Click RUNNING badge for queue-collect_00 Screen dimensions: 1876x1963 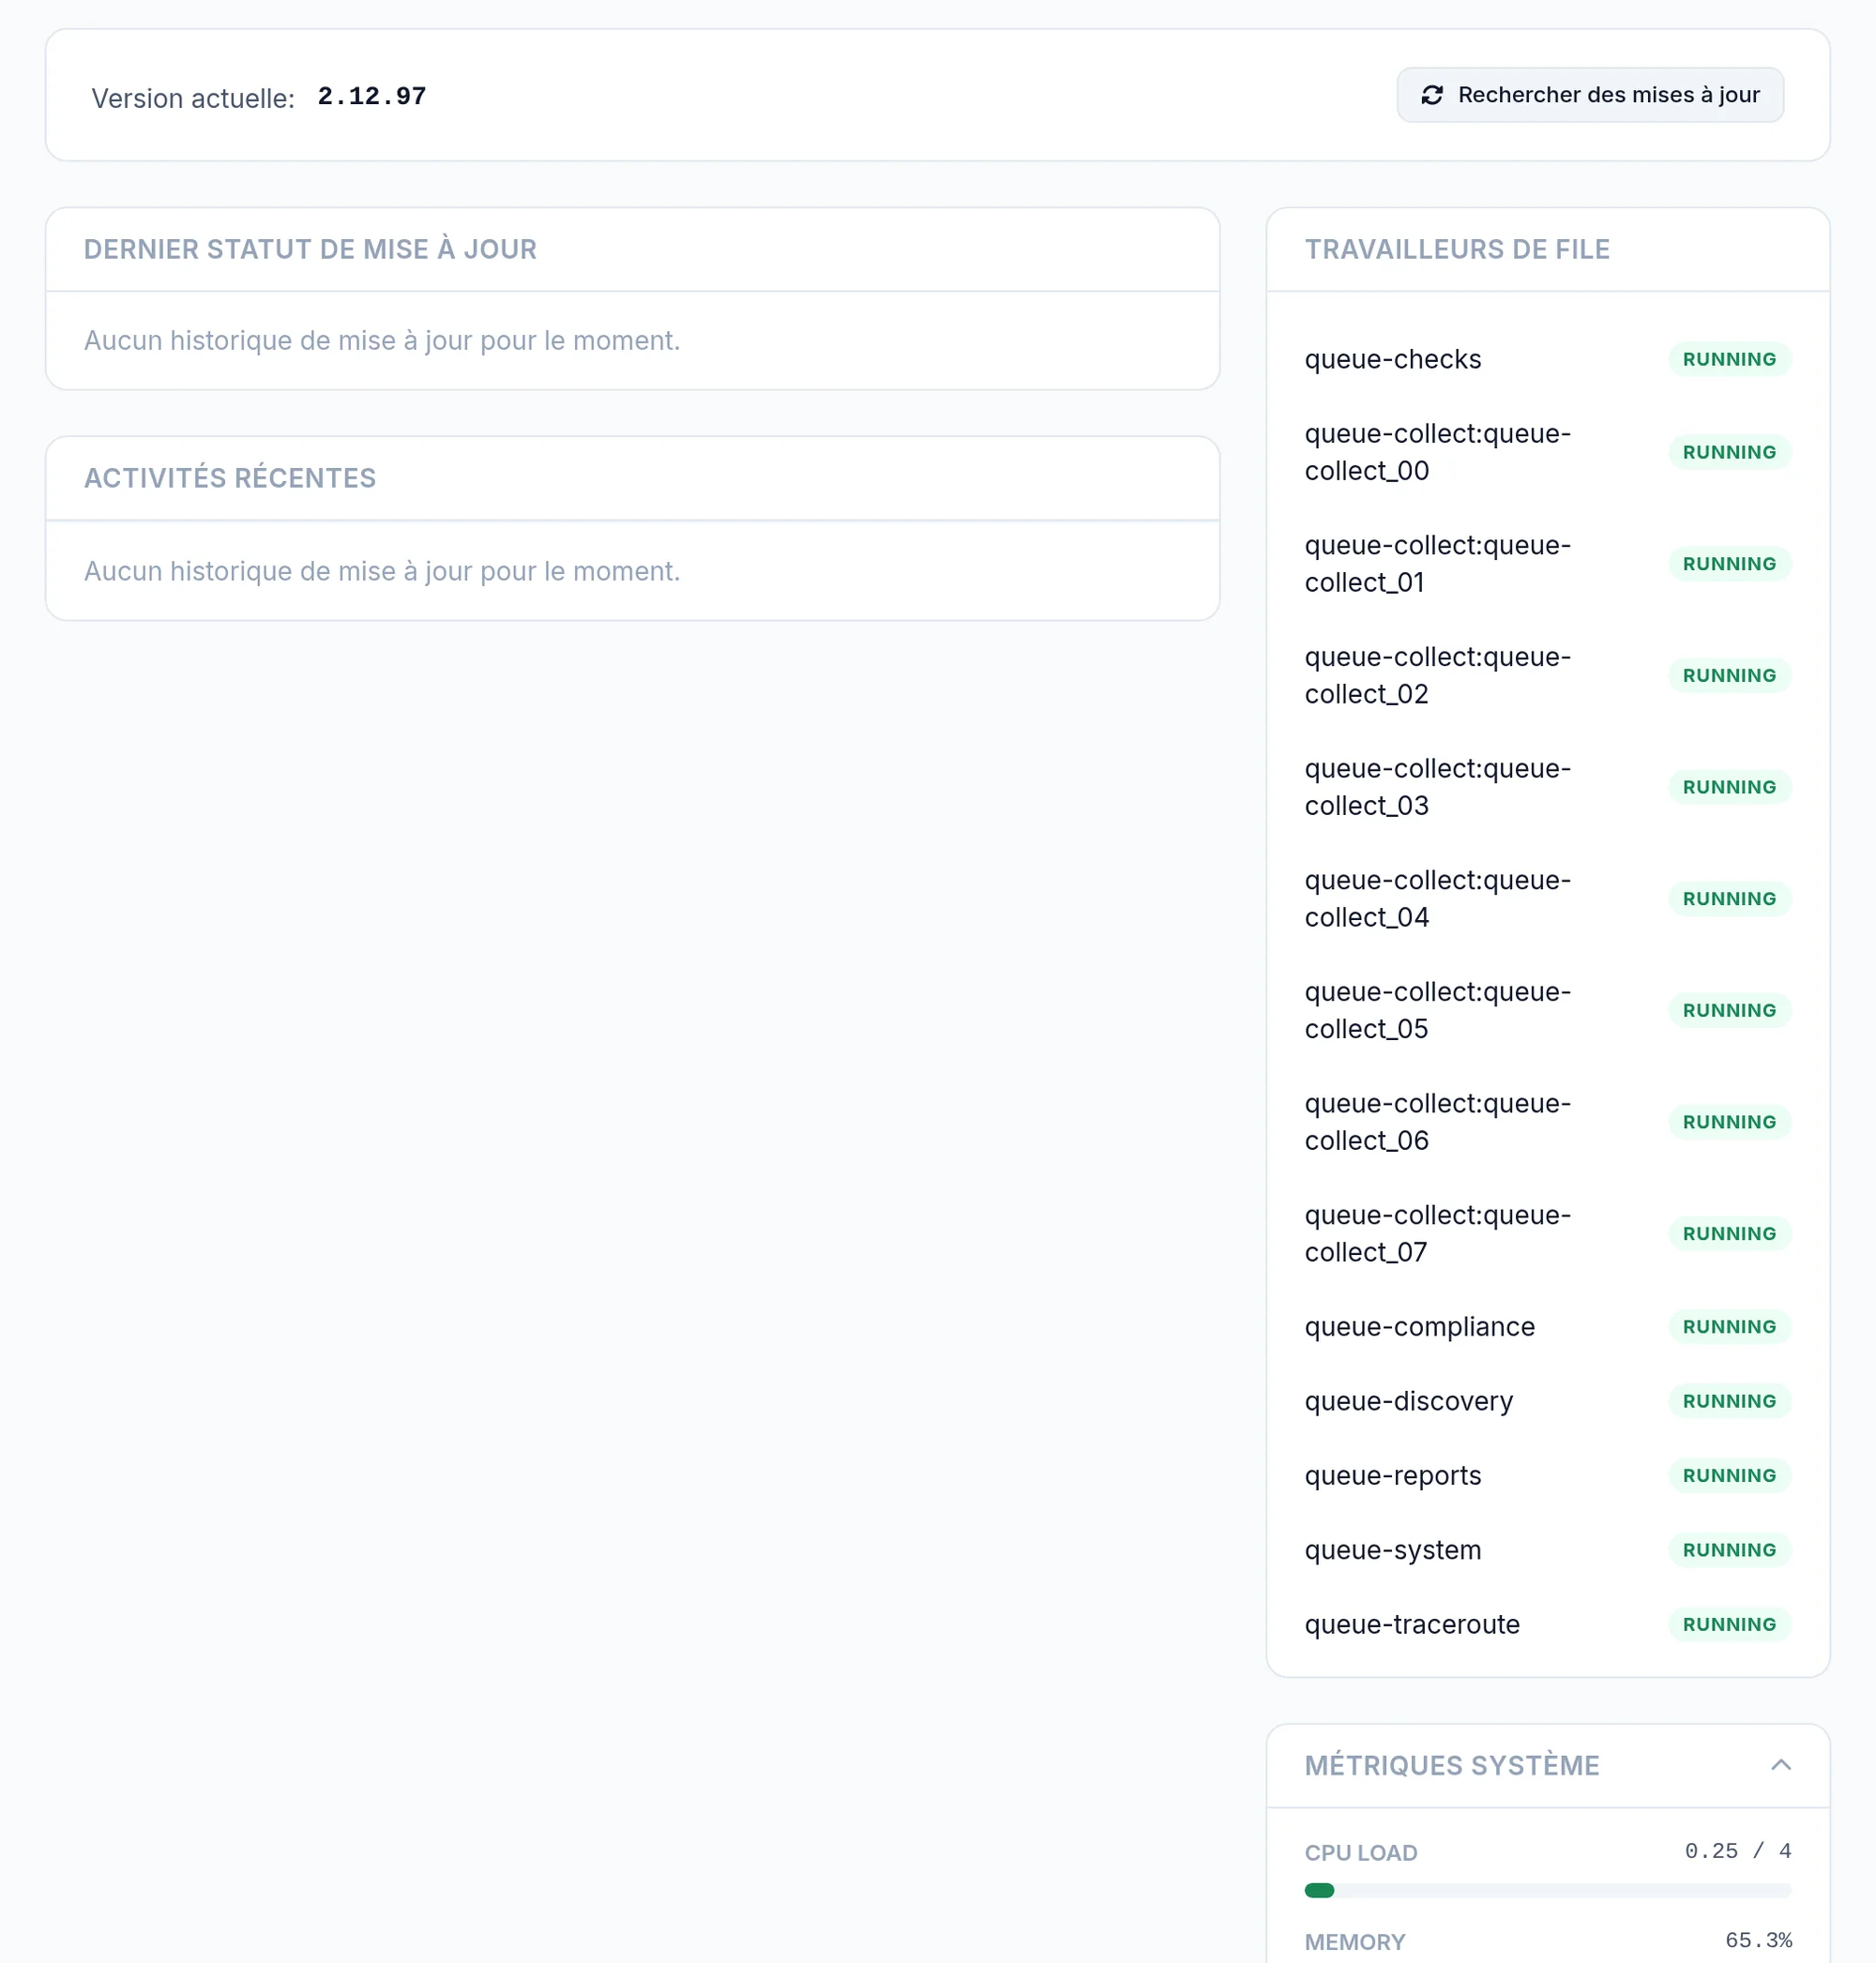(1729, 452)
